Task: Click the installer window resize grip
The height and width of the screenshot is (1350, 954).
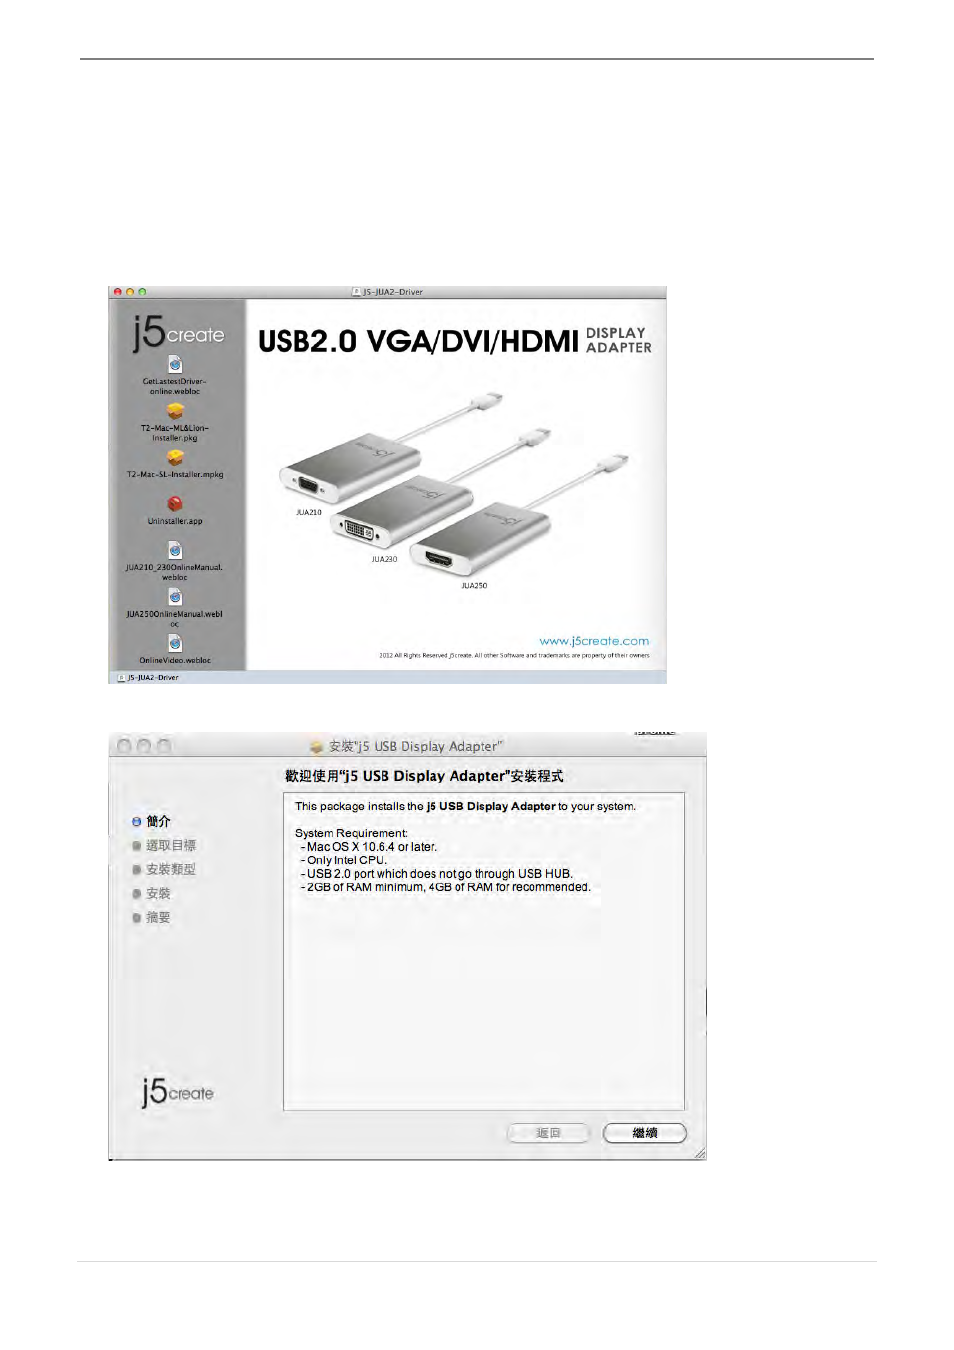Action: 700,1153
